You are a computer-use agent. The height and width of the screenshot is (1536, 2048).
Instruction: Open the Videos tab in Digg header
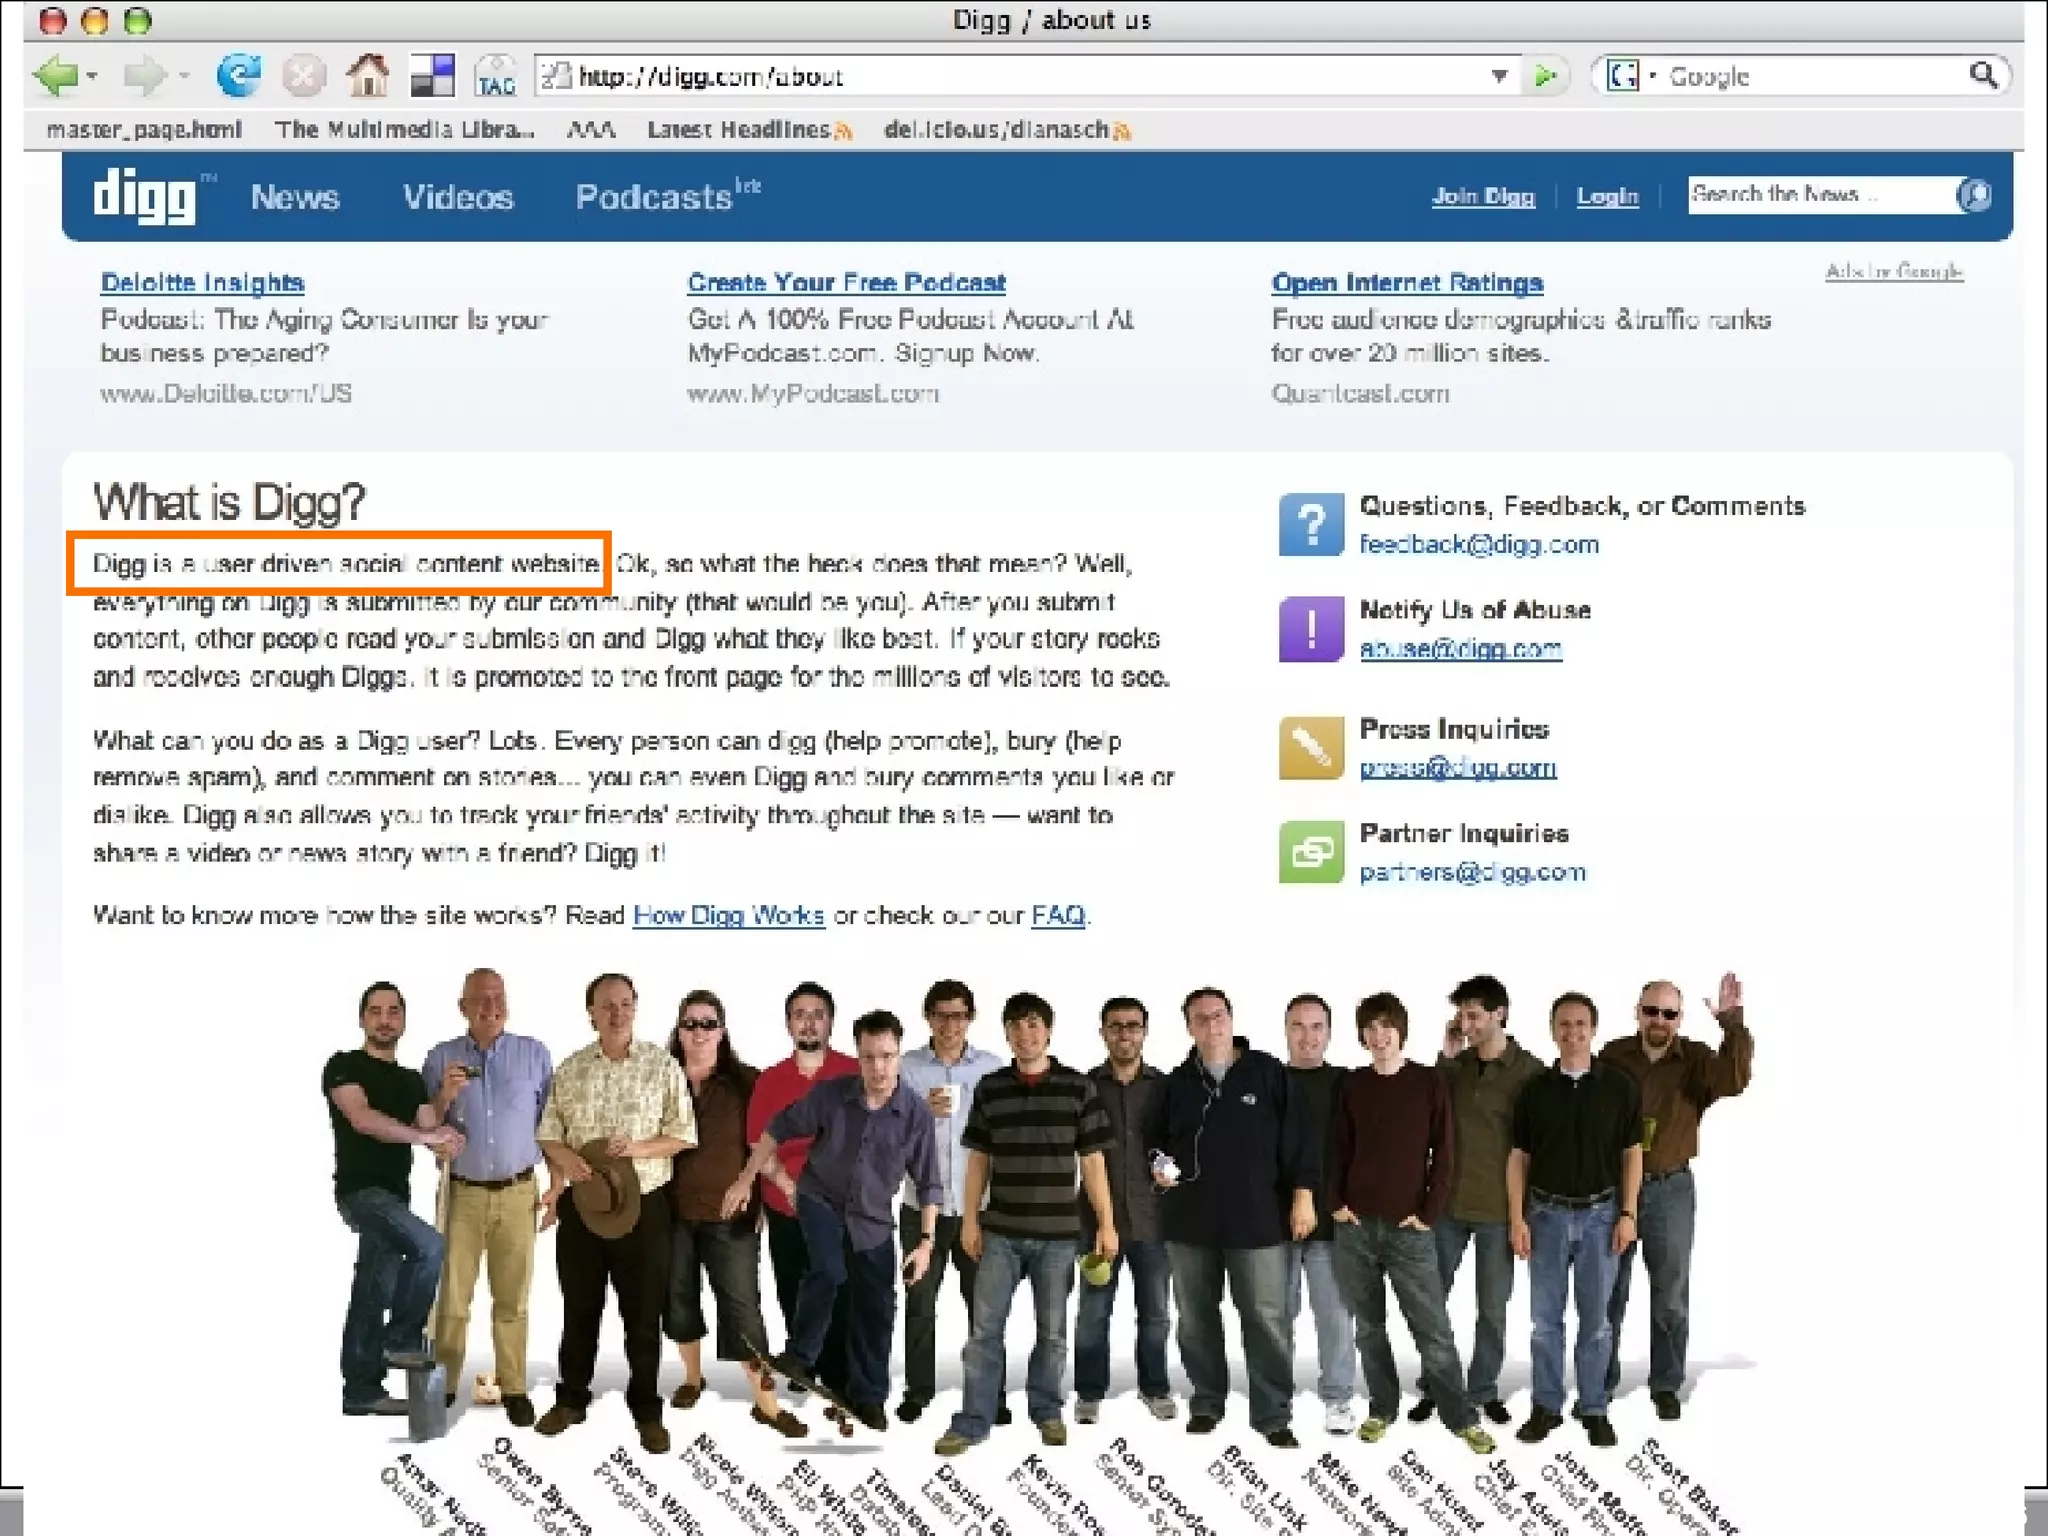pos(458,197)
